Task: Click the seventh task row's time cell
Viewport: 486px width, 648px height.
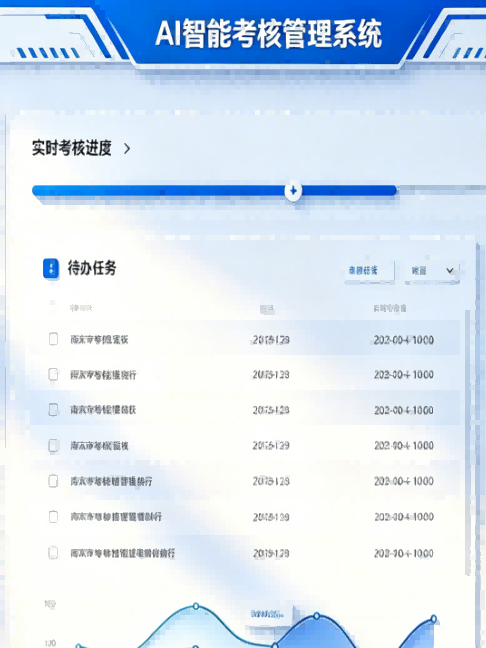Action: [x=404, y=553]
